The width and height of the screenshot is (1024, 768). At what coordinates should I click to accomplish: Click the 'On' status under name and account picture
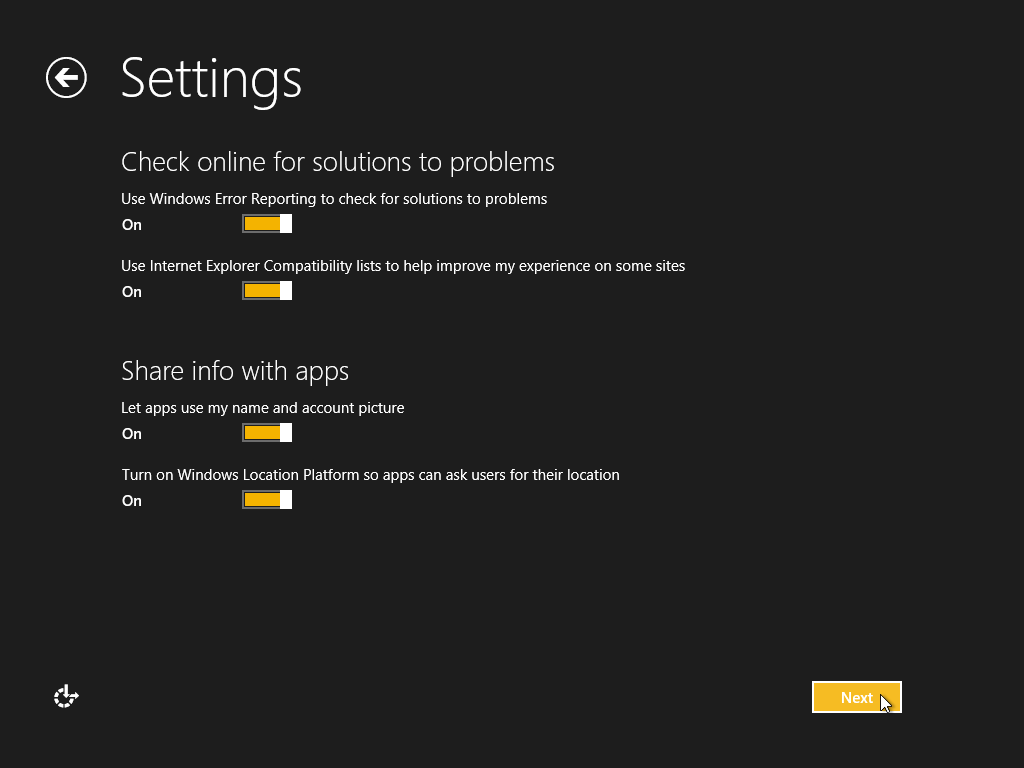point(132,434)
